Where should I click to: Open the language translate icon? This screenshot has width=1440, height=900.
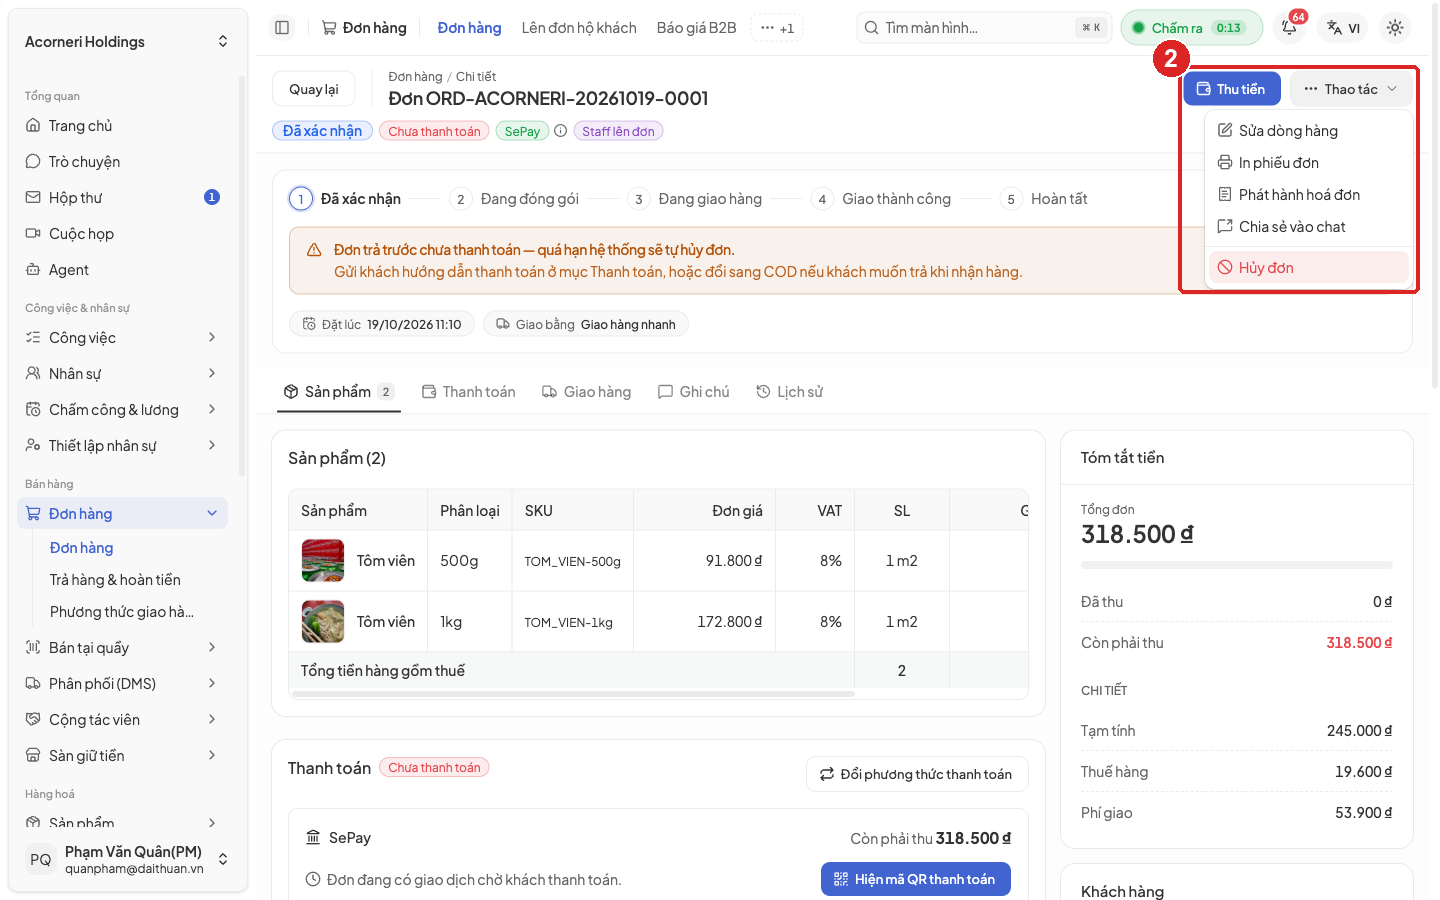[x=1343, y=28]
